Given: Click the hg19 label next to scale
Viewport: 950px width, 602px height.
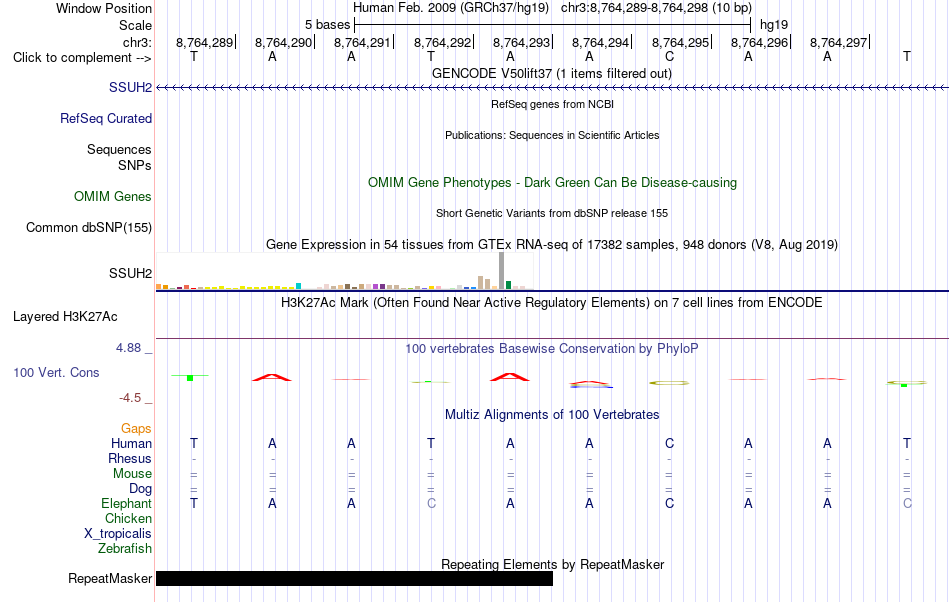Looking at the screenshot, I should click(774, 25).
